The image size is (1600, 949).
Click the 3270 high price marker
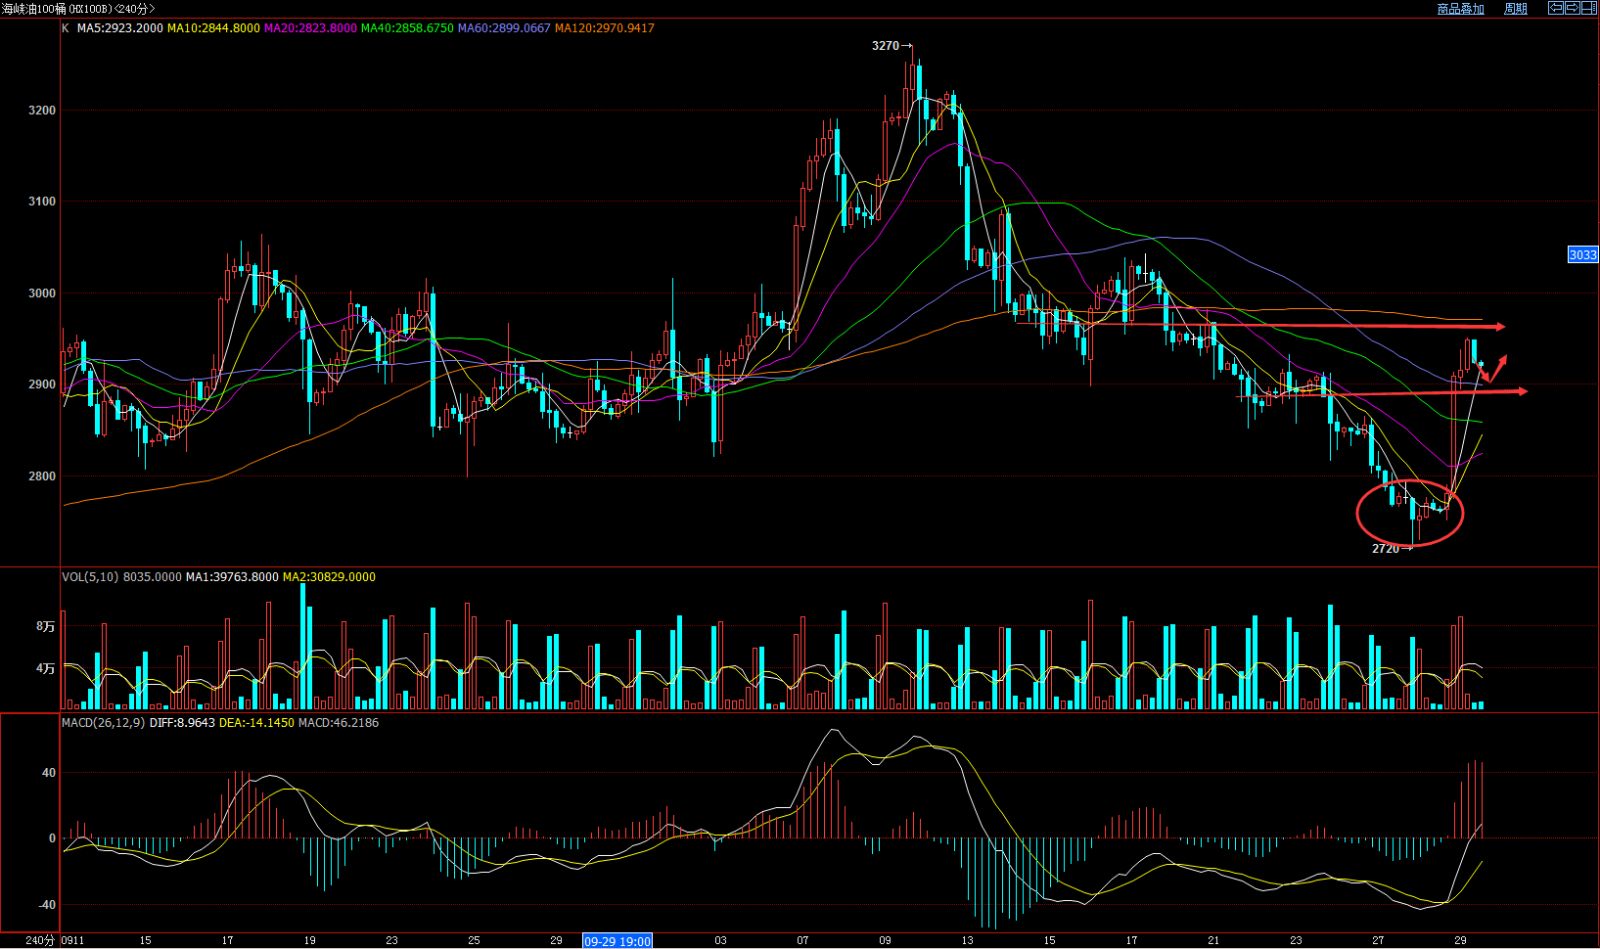[892, 46]
